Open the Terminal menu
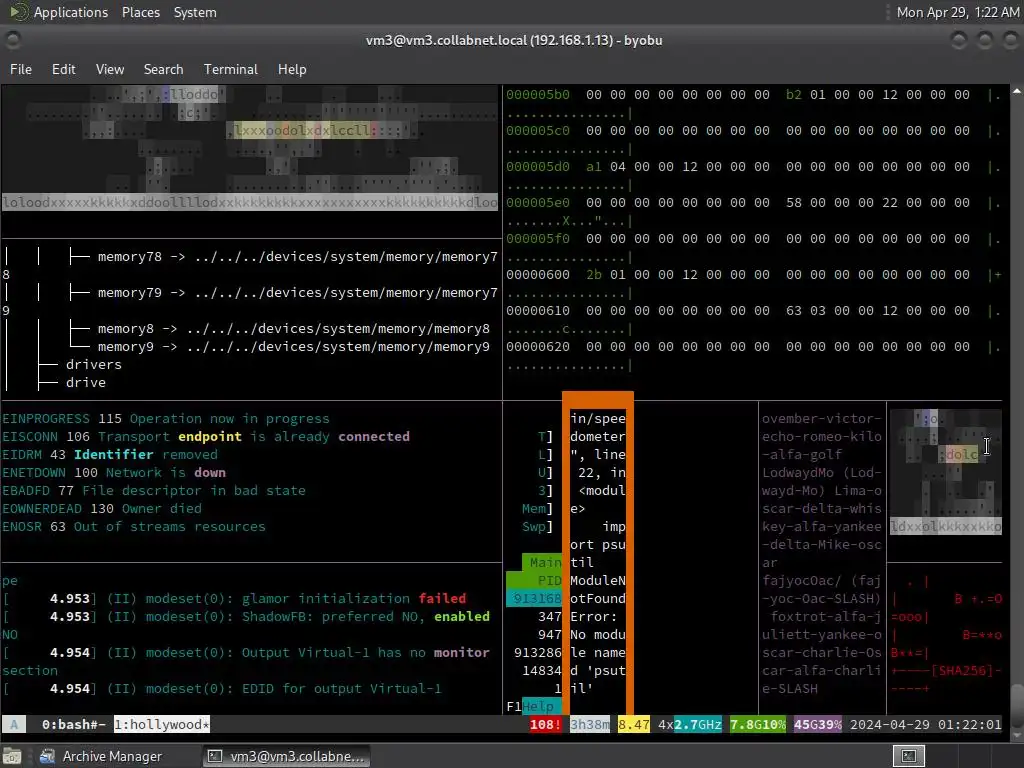This screenshot has width=1024, height=768. (231, 69)
